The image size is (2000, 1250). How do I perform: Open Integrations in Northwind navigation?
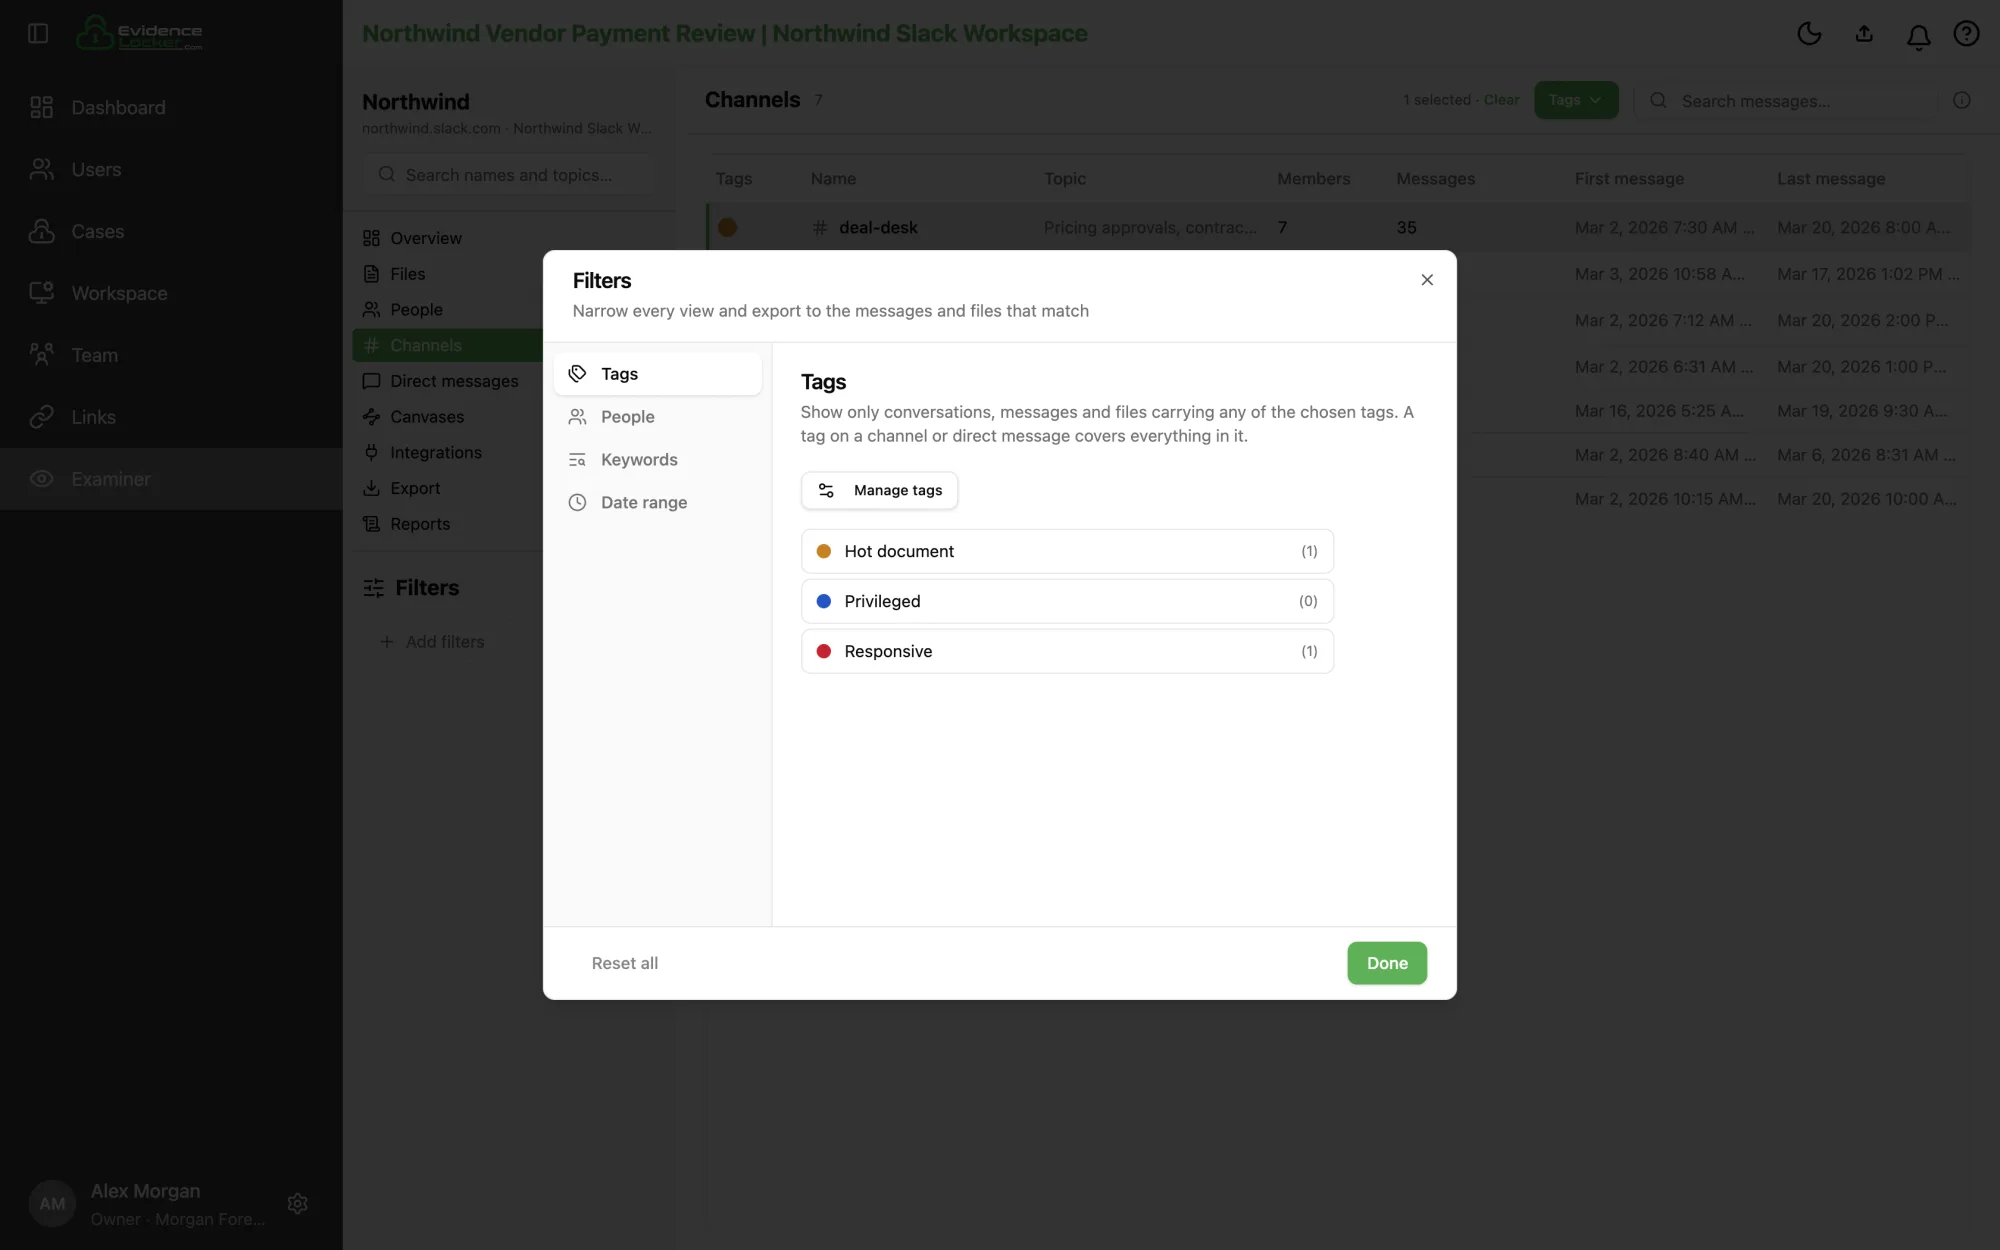pos(448,453)
